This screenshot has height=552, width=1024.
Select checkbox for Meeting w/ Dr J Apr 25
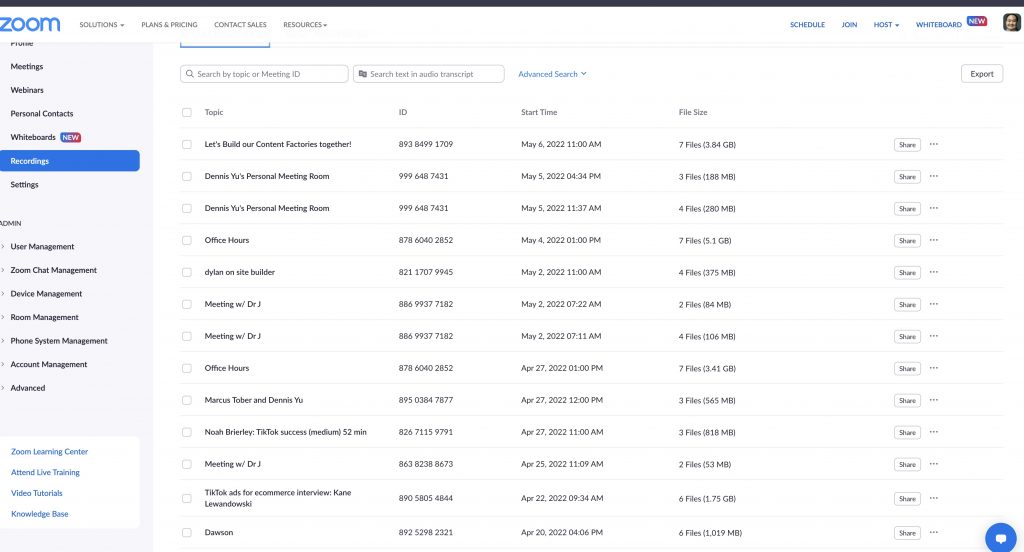tap(187, 464)
